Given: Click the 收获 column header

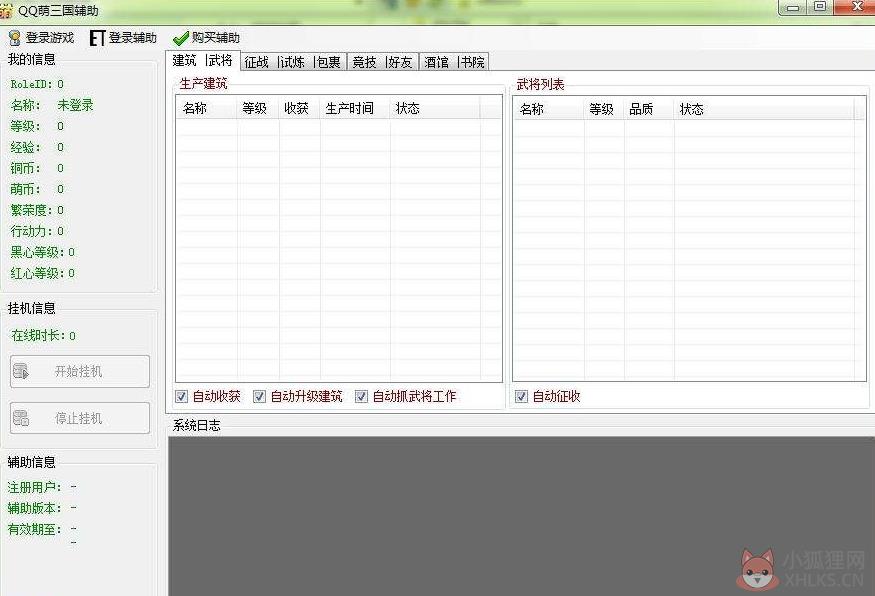Looking at the screenshot, I should click(x=299, y=108).
